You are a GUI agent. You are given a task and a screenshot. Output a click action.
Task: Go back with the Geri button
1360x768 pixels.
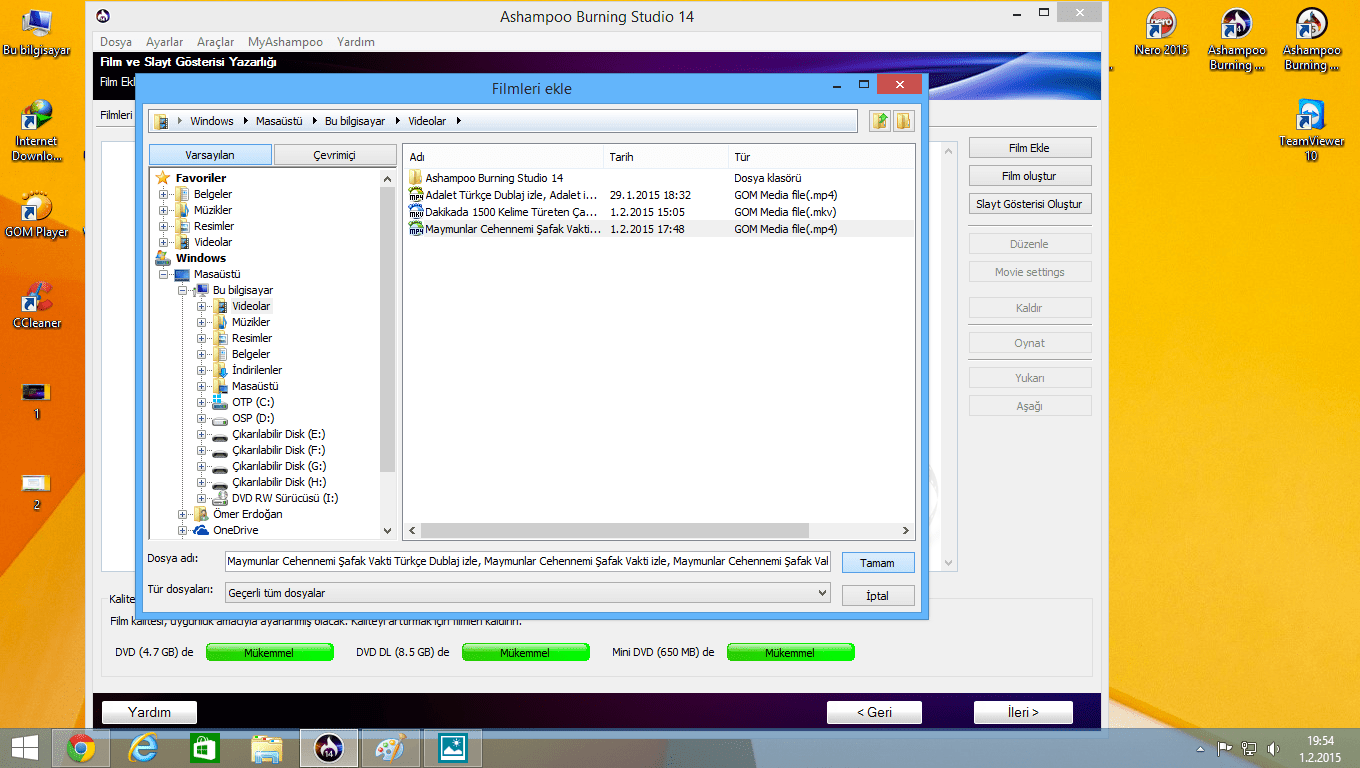(x=874, y=712)
